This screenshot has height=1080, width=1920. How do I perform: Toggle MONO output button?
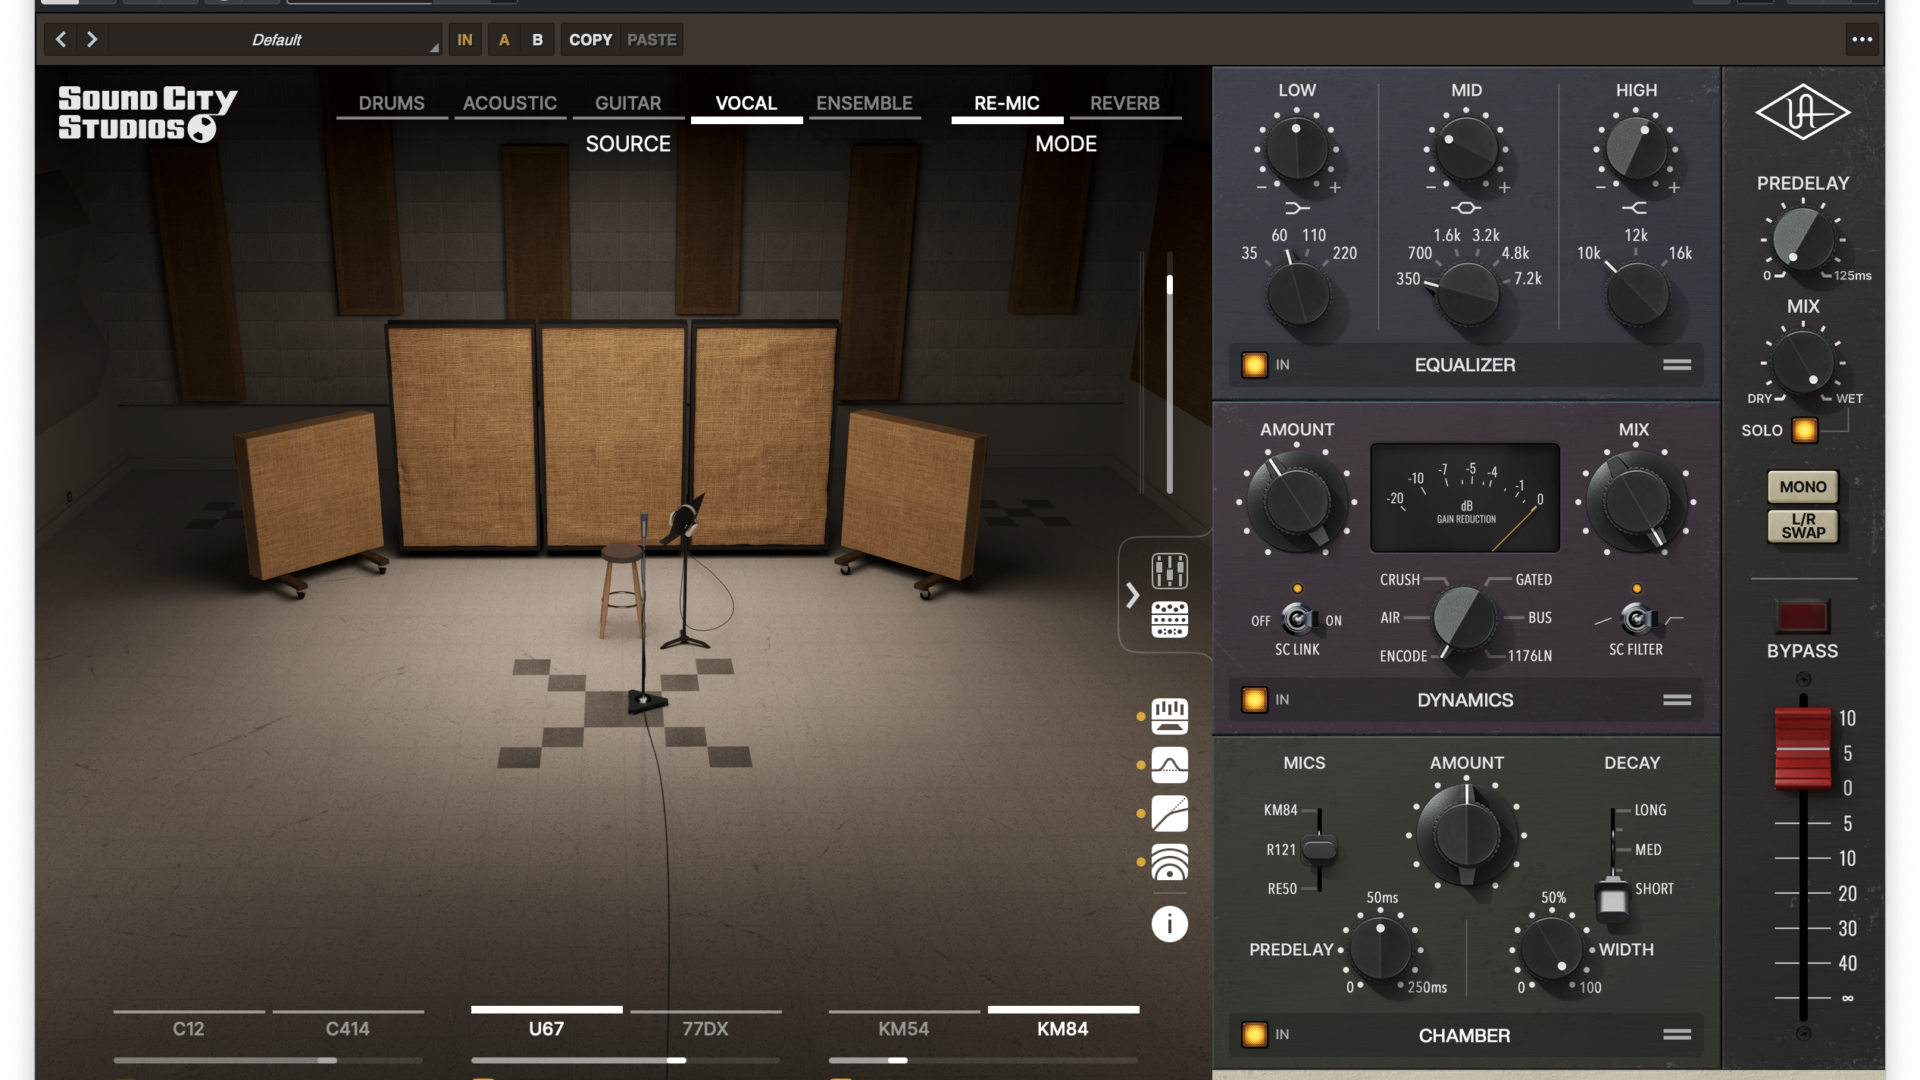(x=1803, y=487)
